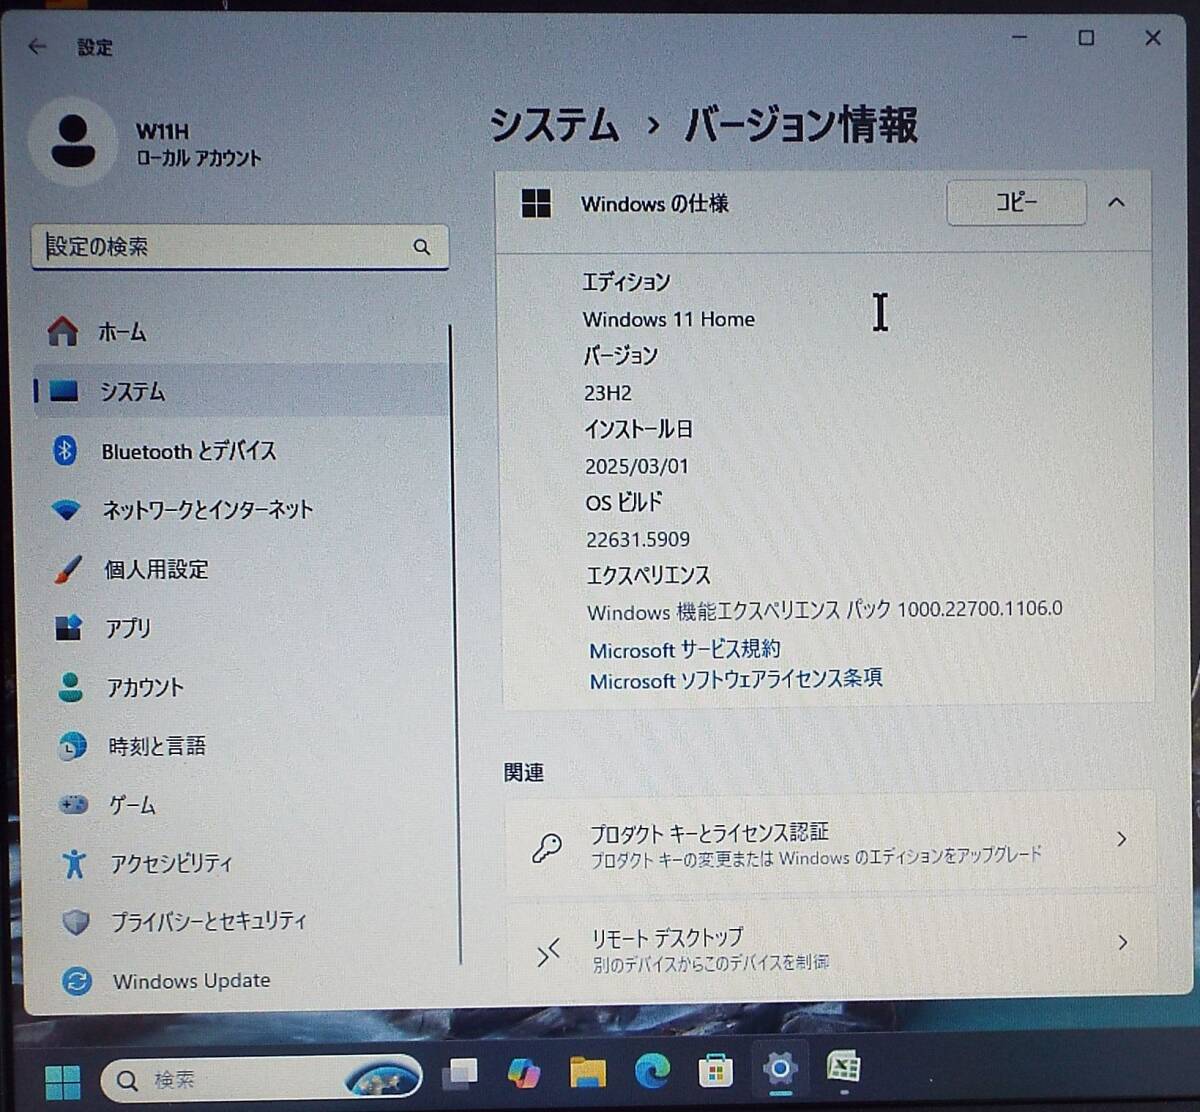Screen dimensions: 1200x1112
Task: Click the taskbar 検索 search box
Action: coord(260,1080)
